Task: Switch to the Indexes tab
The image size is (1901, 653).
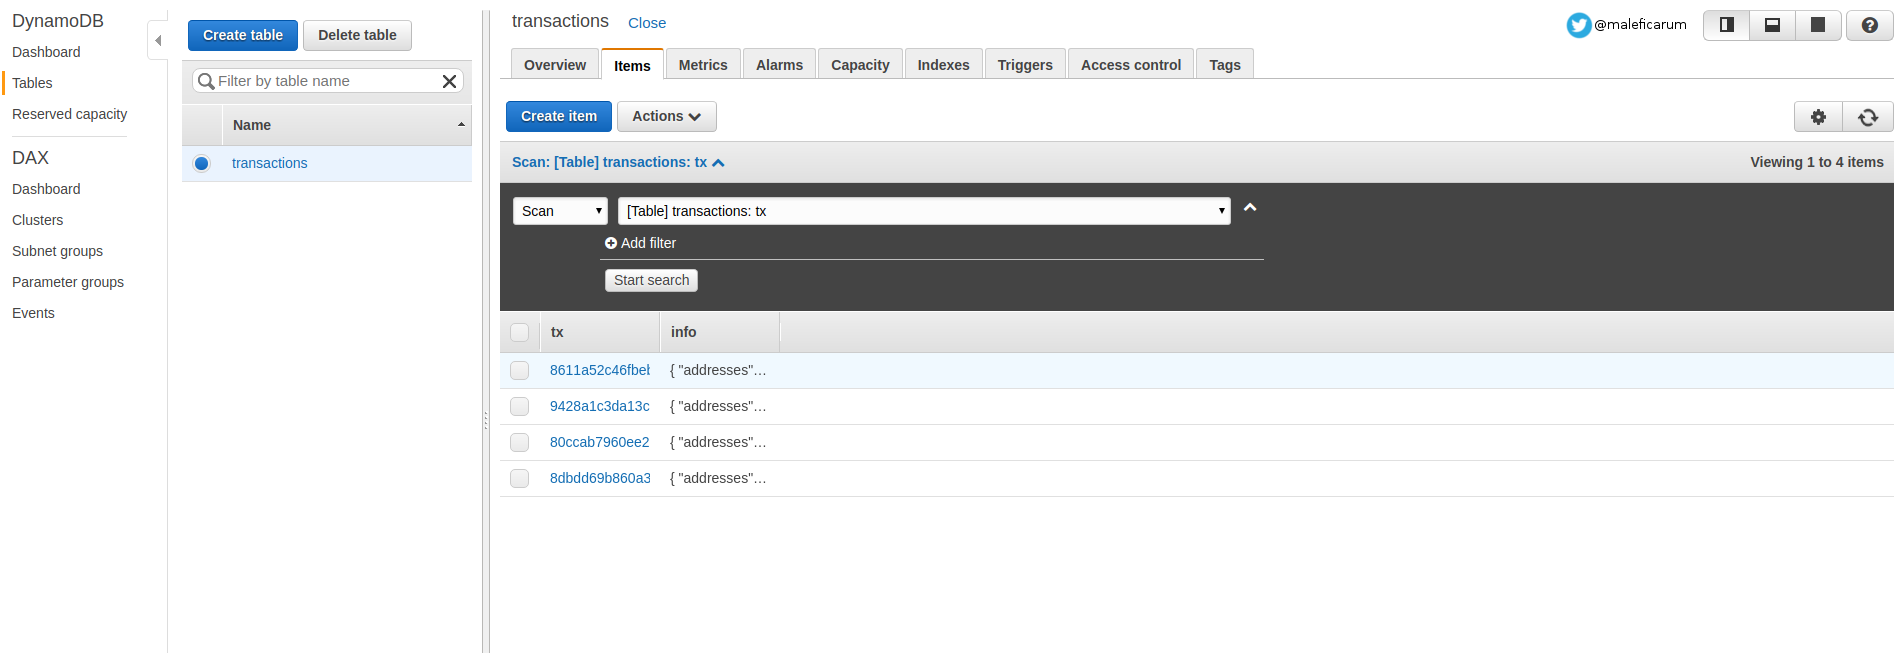Action: click(x=943, y=65)
